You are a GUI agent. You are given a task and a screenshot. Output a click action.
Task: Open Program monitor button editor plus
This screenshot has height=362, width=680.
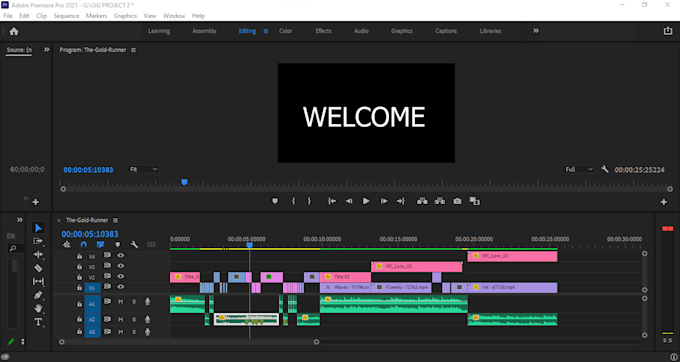(664, 202)
